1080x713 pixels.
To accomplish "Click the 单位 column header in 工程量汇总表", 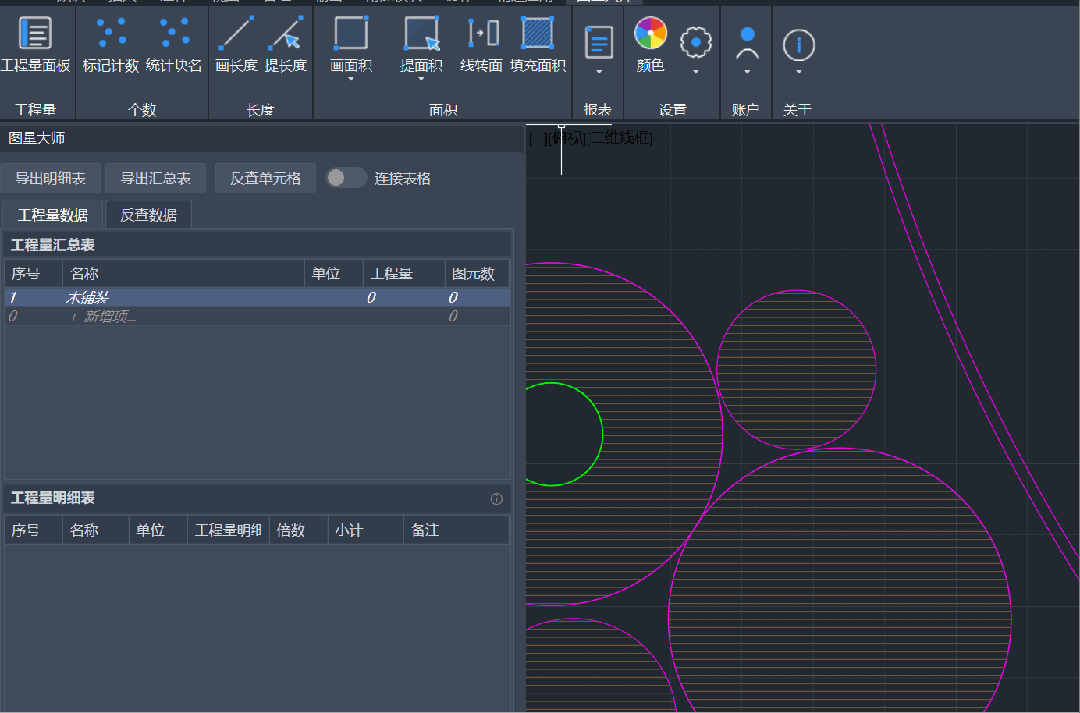I will coord(334,273).
